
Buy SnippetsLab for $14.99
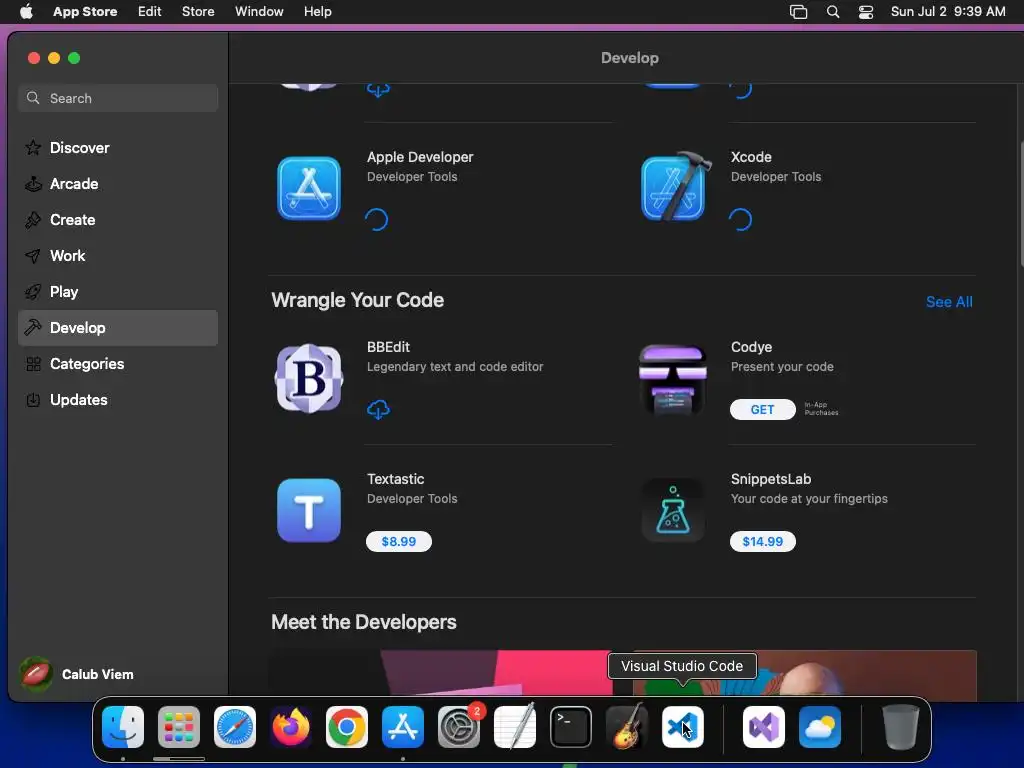(x=763, y=541)
